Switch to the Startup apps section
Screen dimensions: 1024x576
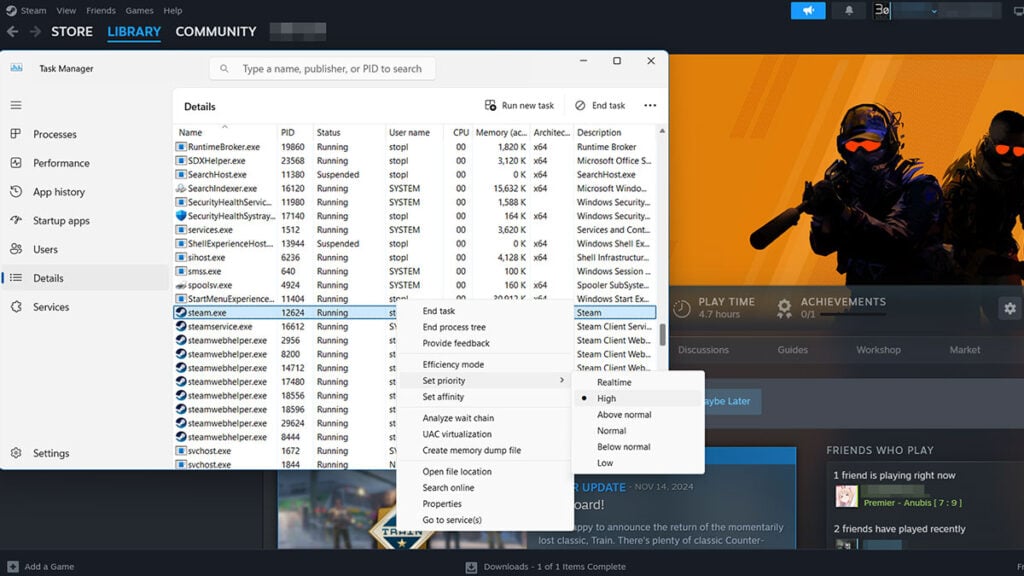pos(62,220)
